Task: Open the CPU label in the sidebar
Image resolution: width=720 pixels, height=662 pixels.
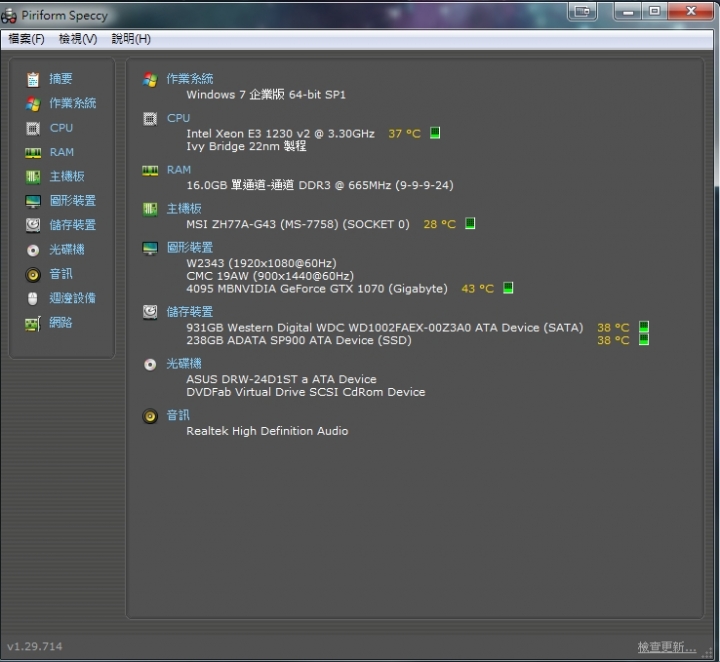Action: pos(61,128)
